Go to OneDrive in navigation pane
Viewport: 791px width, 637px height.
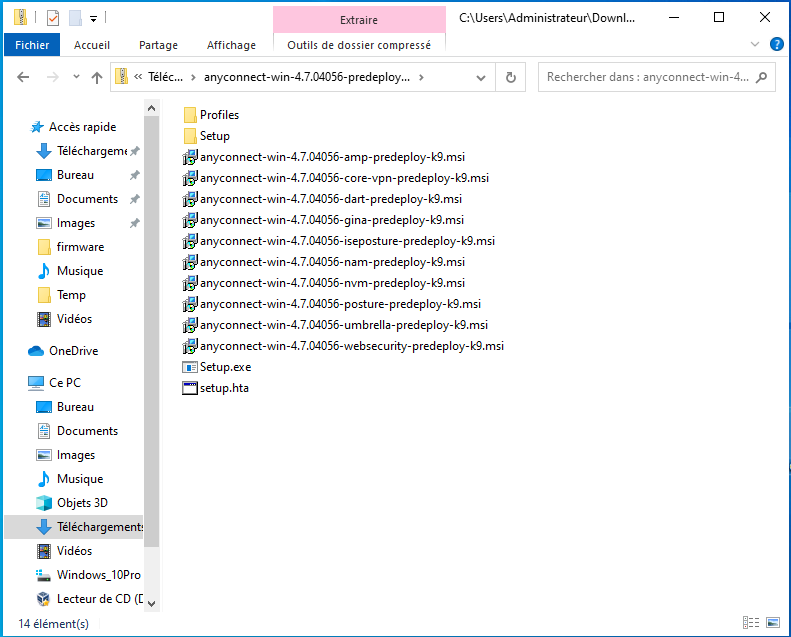click(x=73, y=351)
